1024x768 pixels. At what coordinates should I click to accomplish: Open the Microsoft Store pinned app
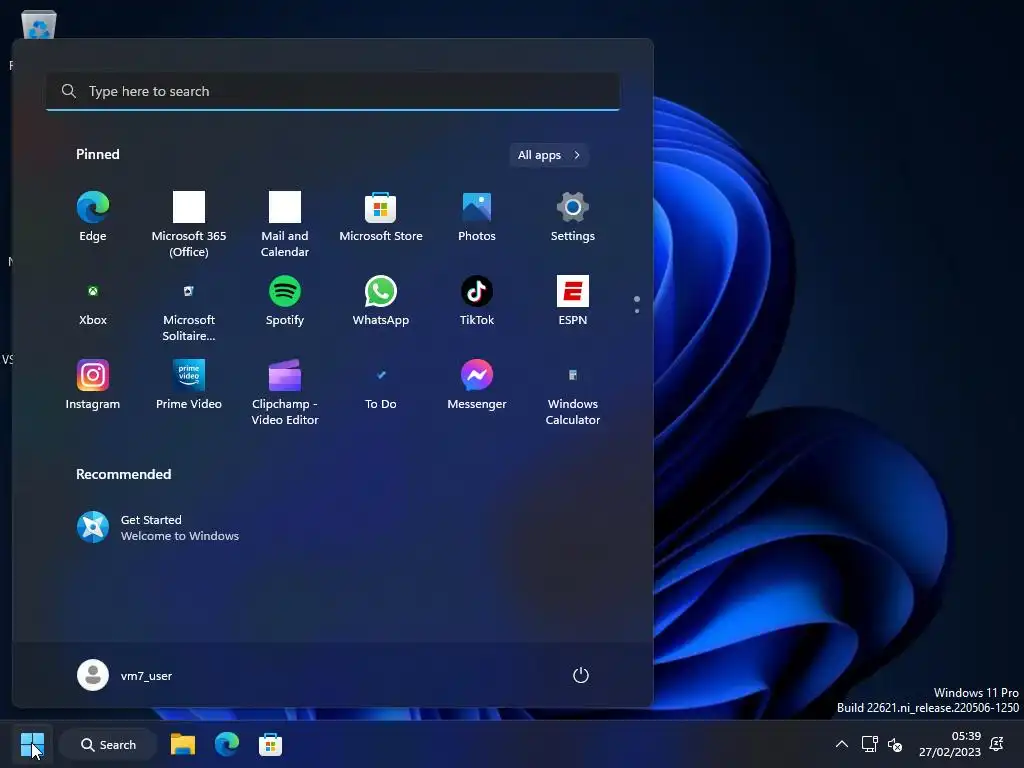point(381,217)
